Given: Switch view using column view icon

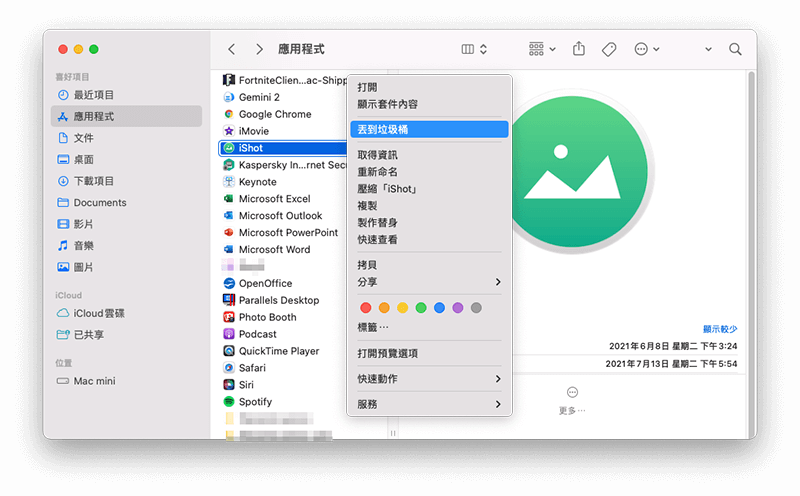Looking at the screenshot, I should [x=468, y=49].
